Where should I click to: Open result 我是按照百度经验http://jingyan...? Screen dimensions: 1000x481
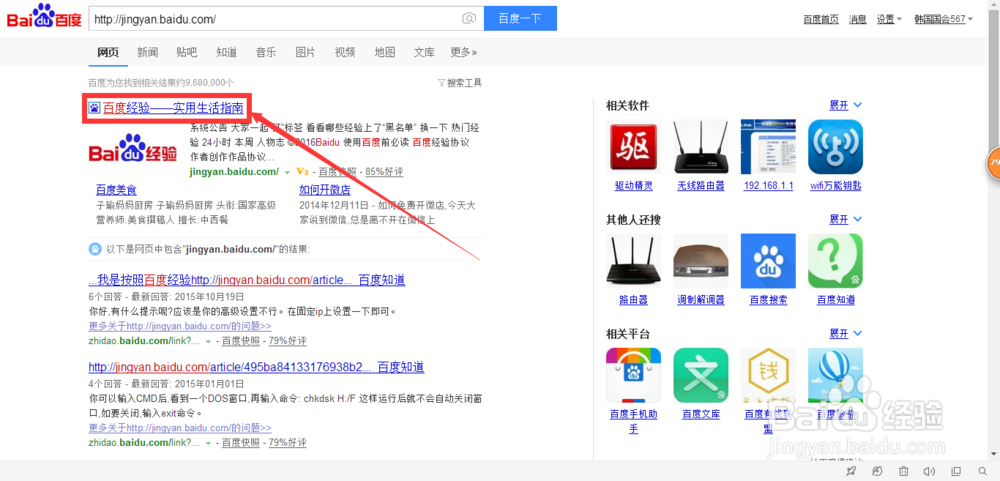click(x=247, y=280)
